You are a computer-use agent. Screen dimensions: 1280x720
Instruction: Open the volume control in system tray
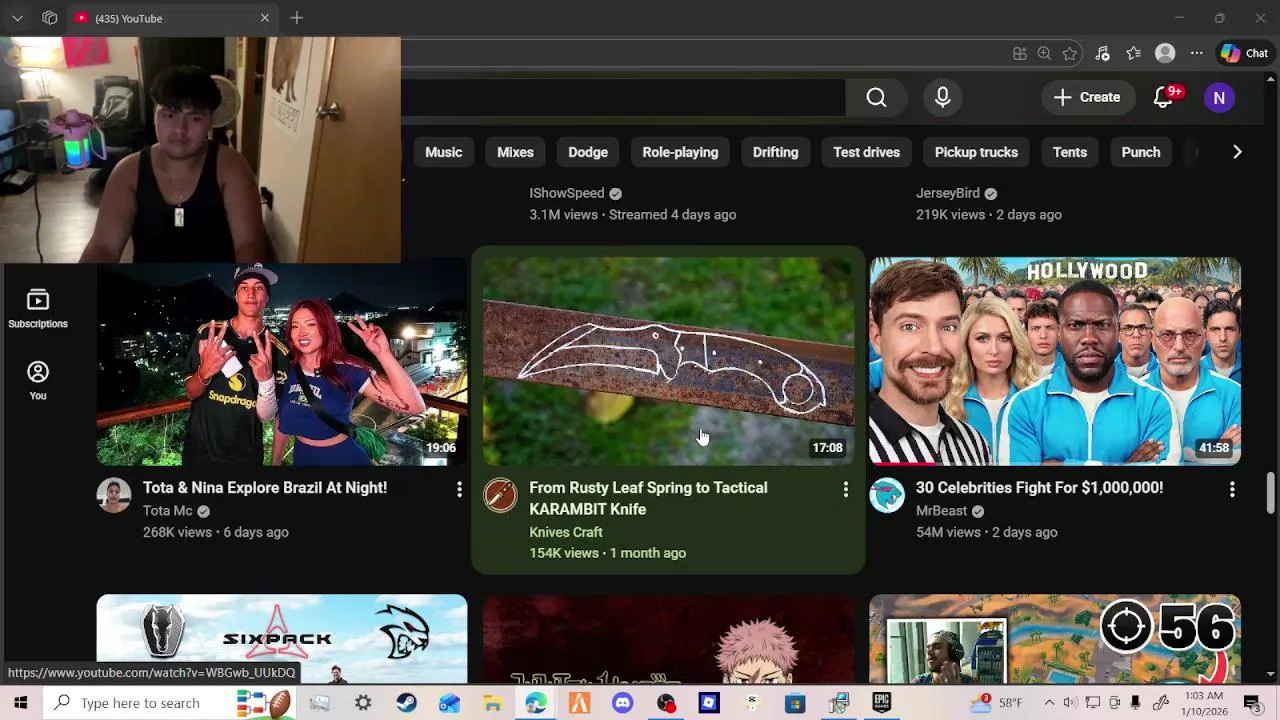point(1070,703)
